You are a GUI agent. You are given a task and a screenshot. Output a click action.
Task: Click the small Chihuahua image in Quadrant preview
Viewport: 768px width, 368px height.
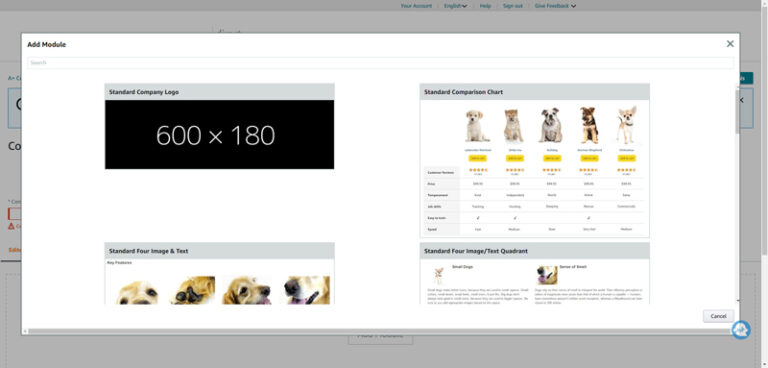point(439,275)
